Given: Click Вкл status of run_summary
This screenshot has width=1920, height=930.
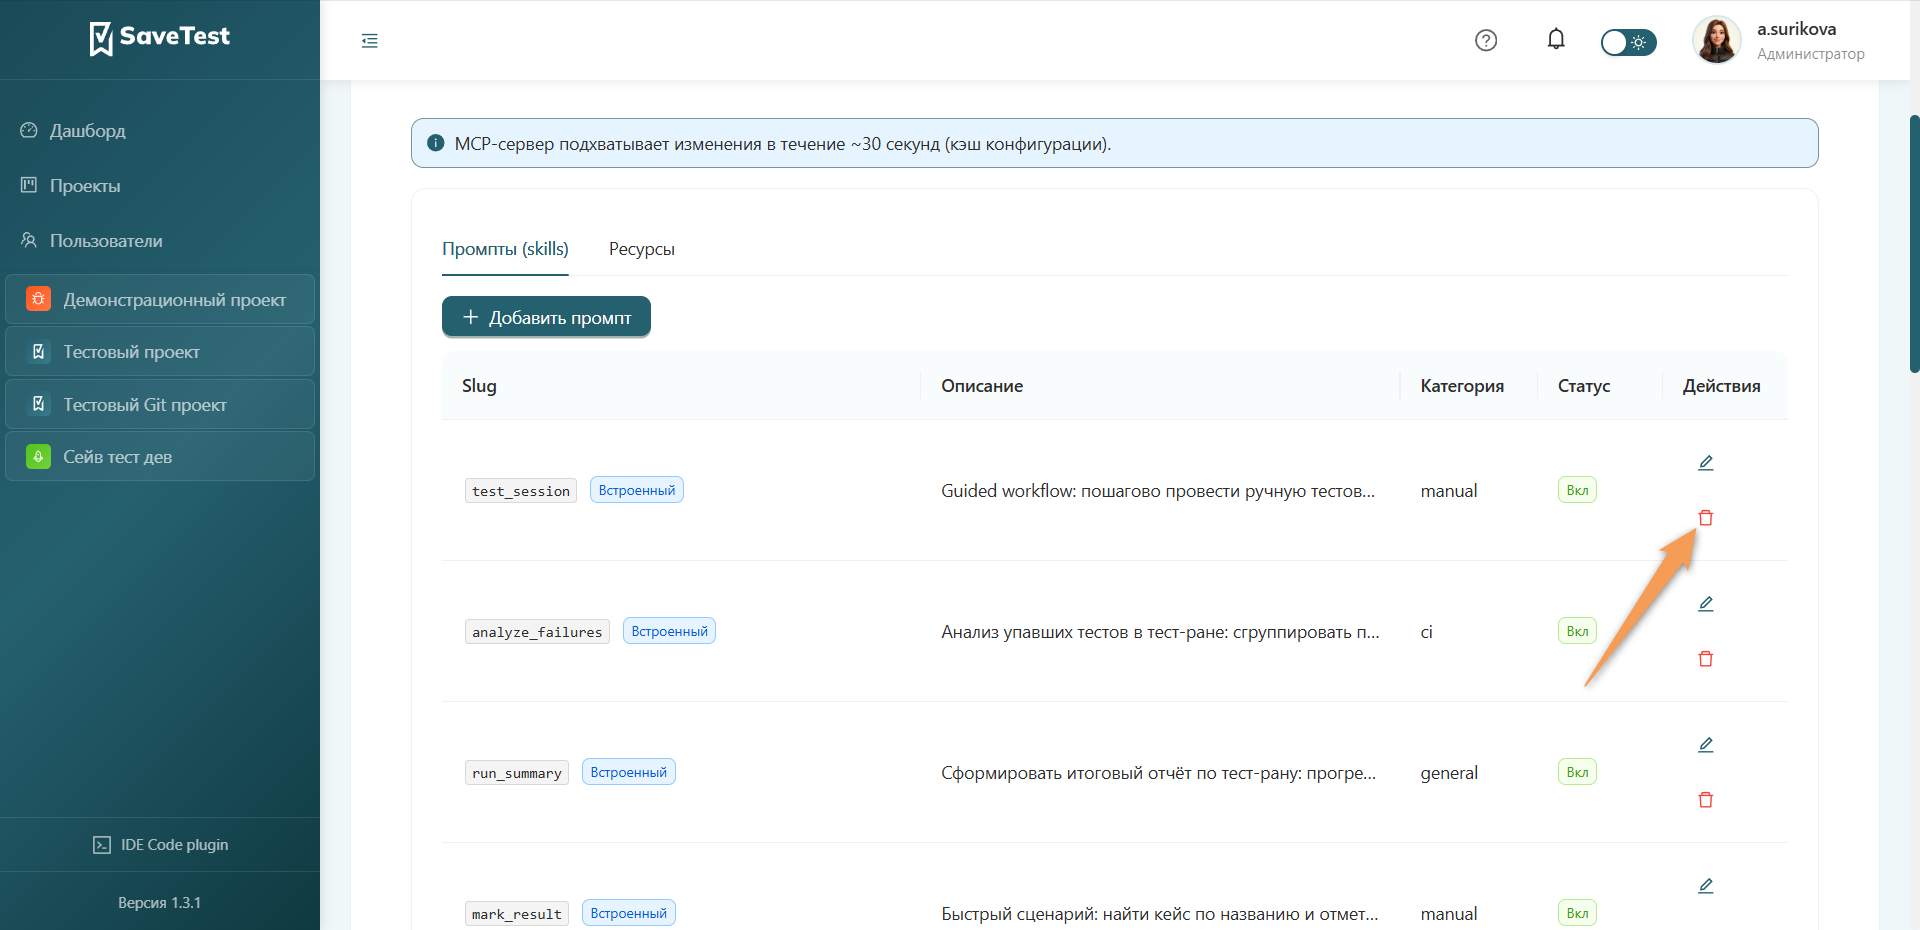Looking at the screenshot, I should click(1577, 772).
